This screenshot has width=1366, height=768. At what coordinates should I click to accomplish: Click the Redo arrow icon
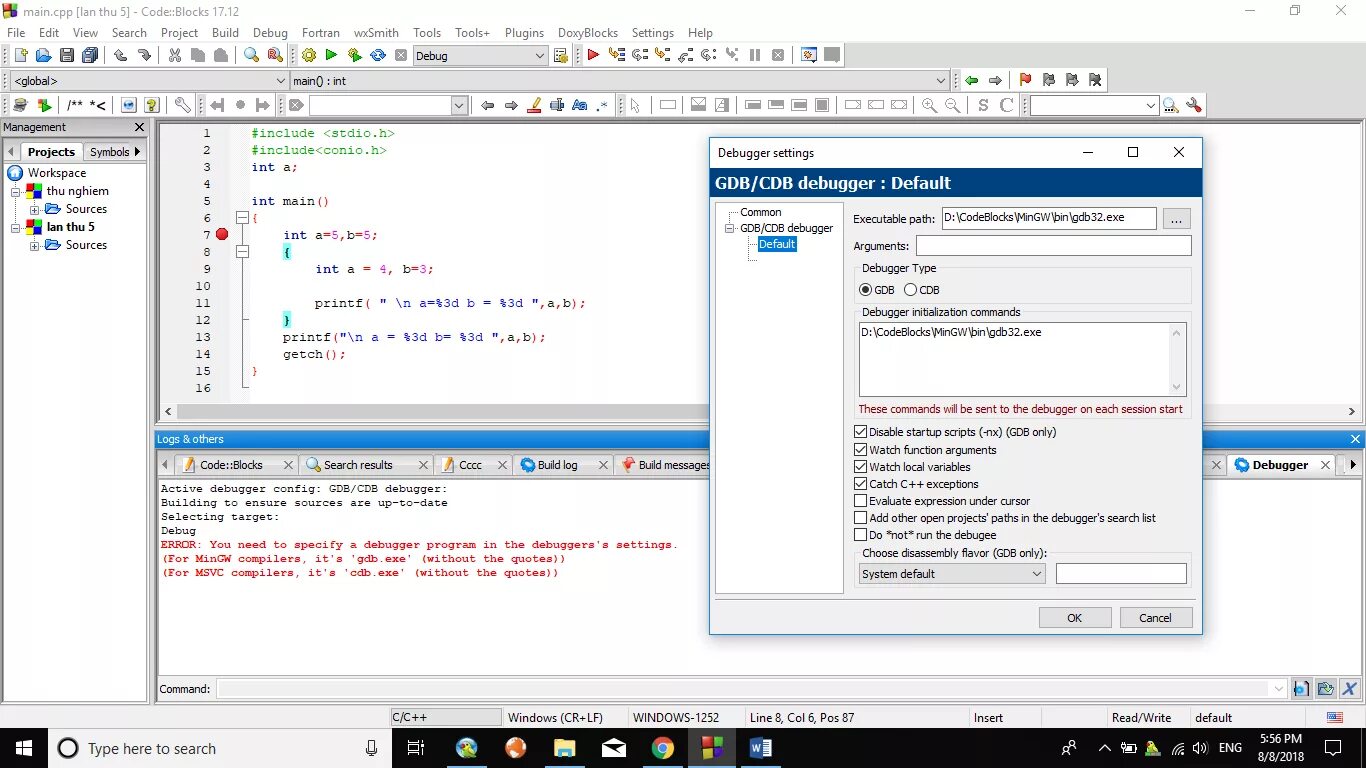click(144, 56)
